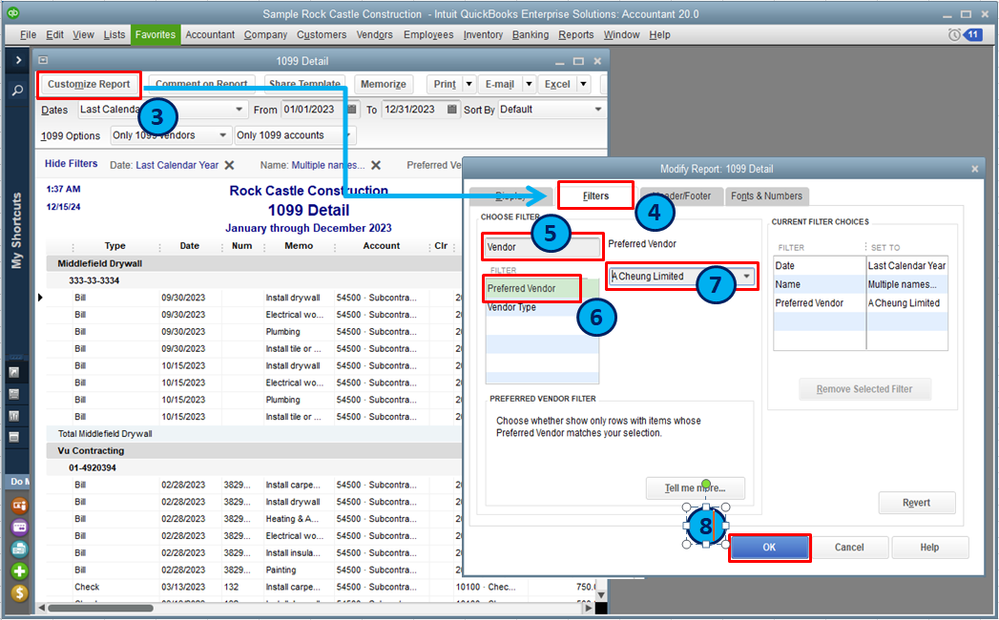Screen dimensions: 999x620
Task: Click the horizontal scroll left arrow
Action: pyautogui.click(x=41, y=608)
